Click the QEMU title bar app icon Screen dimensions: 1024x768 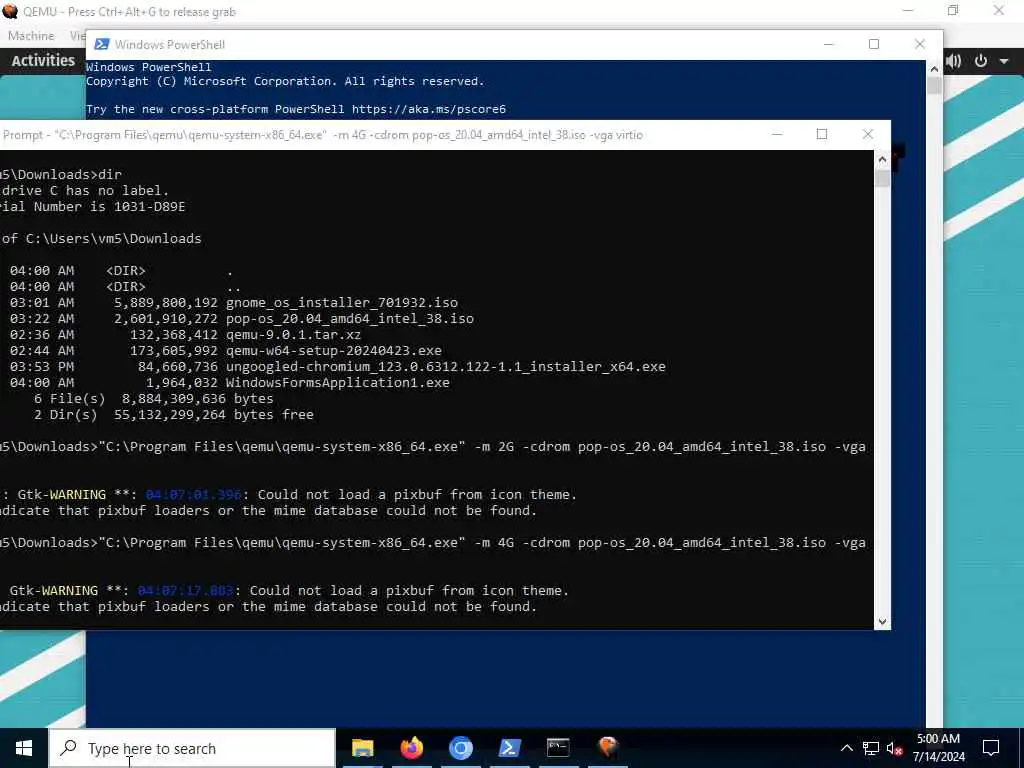(10, 11)
